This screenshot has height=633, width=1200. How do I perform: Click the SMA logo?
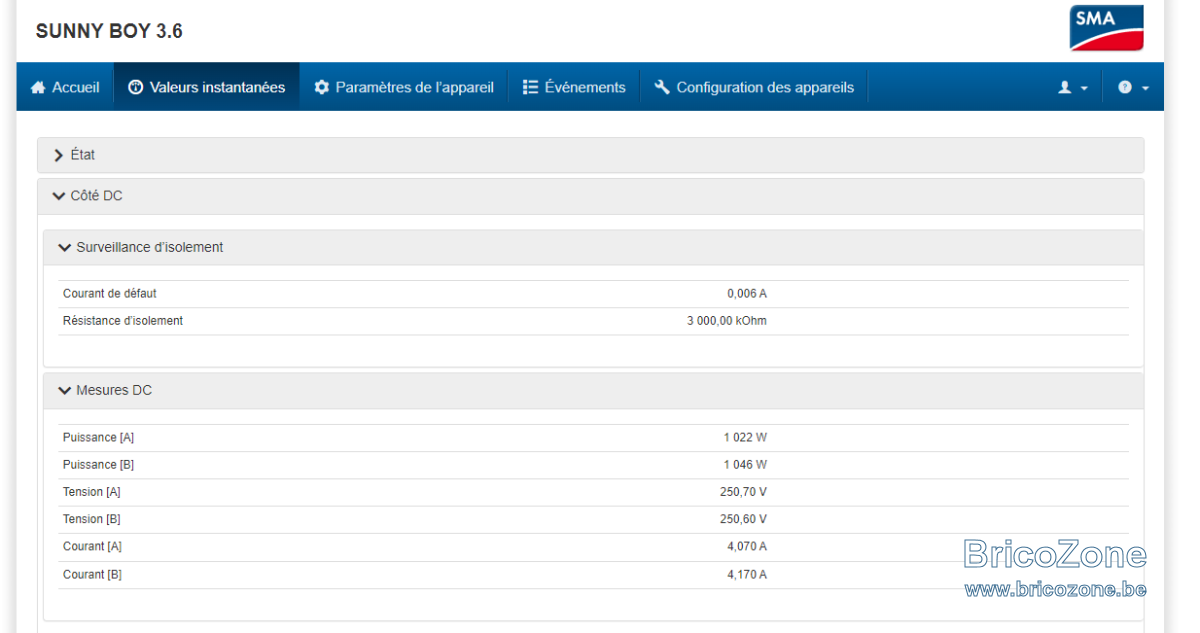(1106, 28)
